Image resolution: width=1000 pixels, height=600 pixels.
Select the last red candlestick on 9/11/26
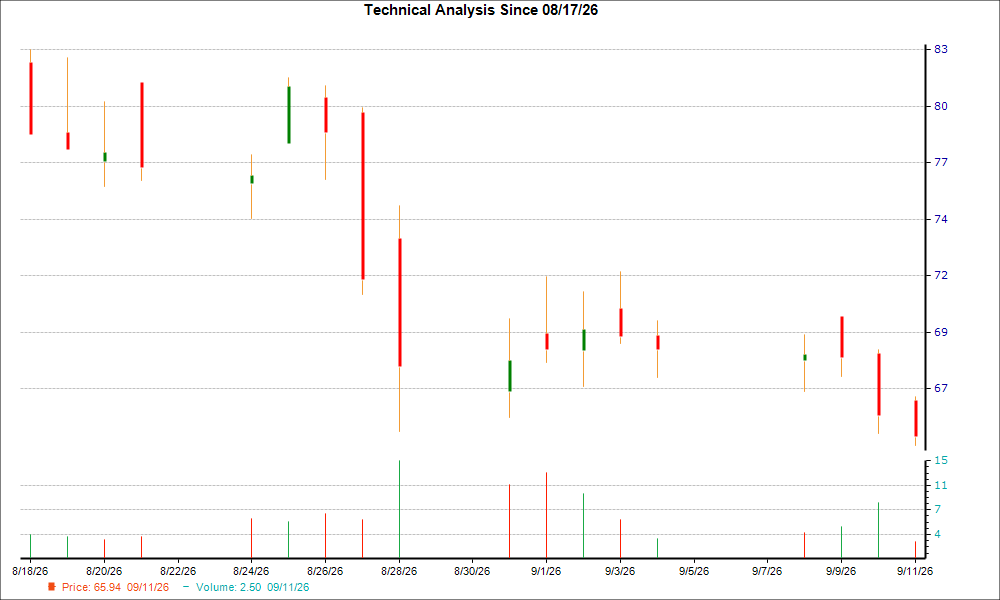pyautogui.click(x=916, y=418)
